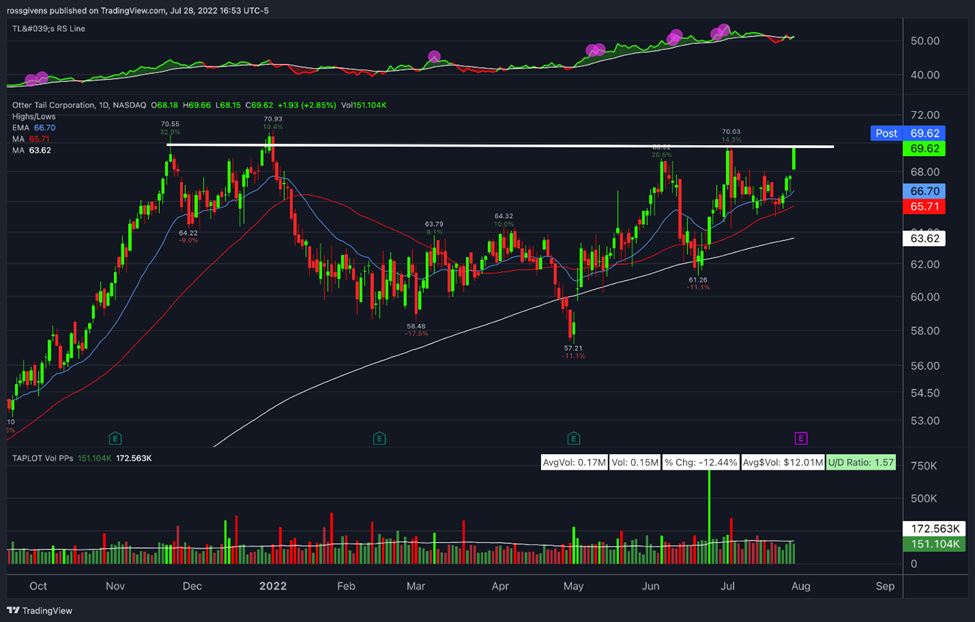This screenshot has height=622, width=975.
Task: Click the 57.21 low label
Action: tap(573, 348)
